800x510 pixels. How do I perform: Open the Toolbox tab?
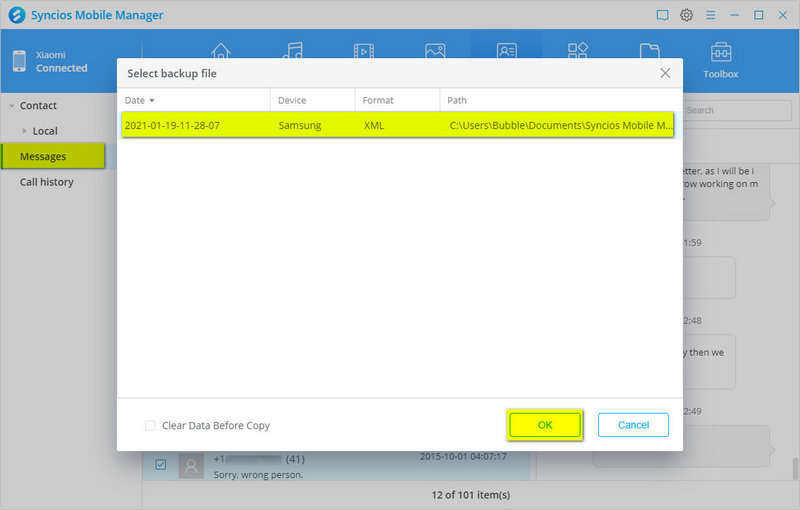[720, 60]
